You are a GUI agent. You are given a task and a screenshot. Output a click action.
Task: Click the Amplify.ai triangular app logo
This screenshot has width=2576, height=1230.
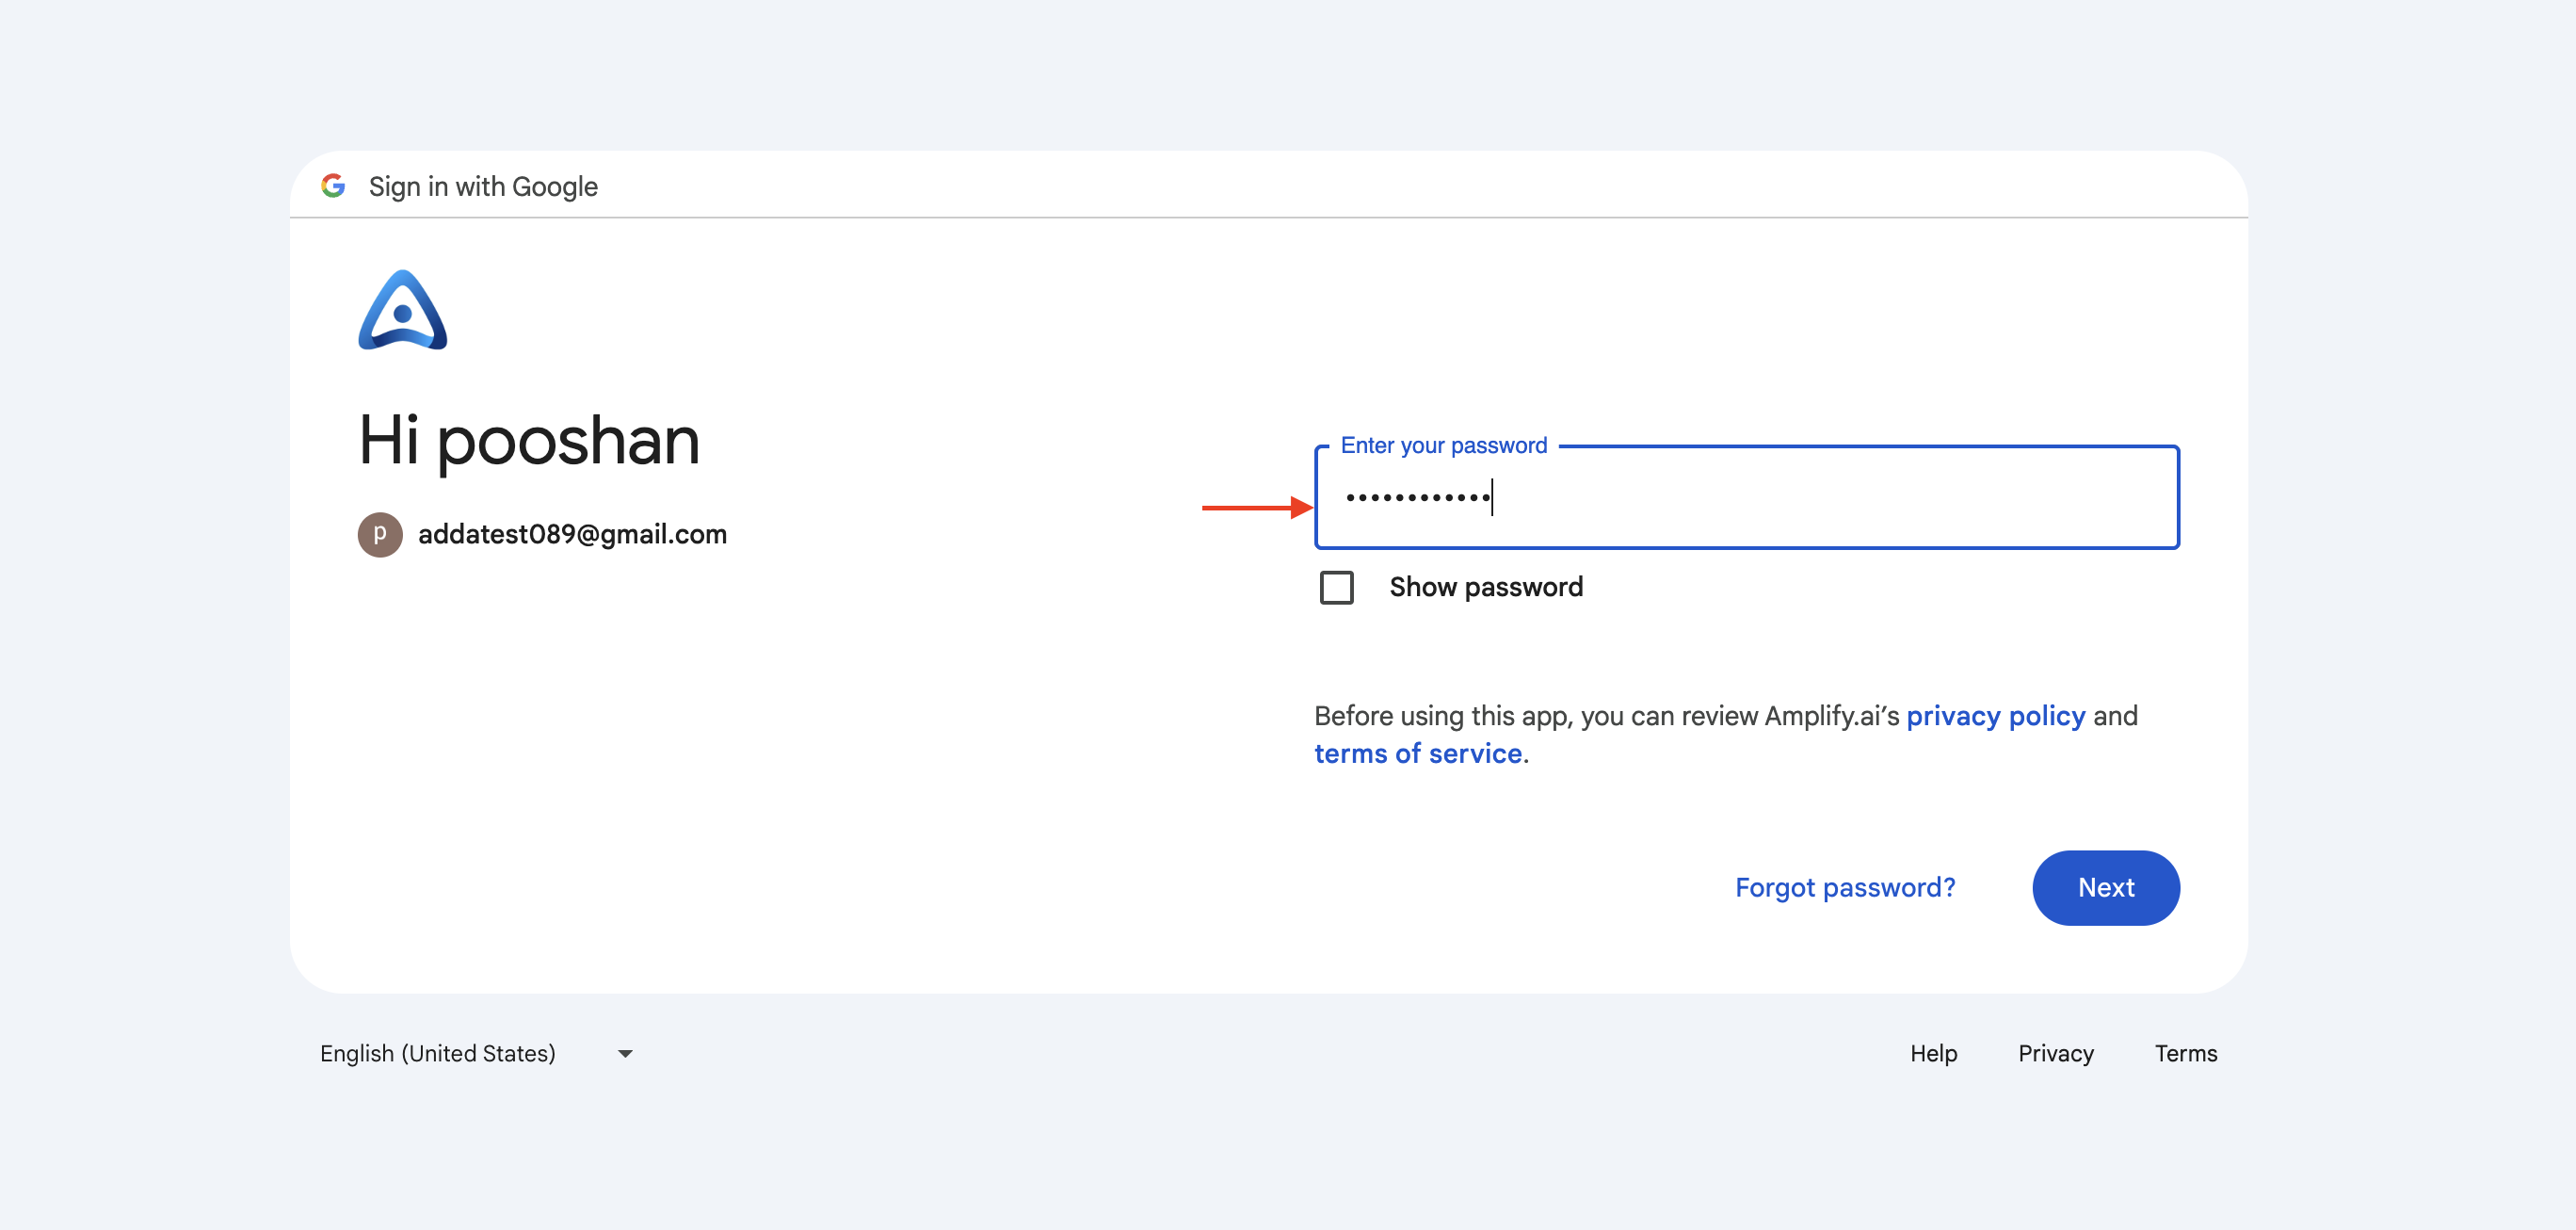(402, 310)
